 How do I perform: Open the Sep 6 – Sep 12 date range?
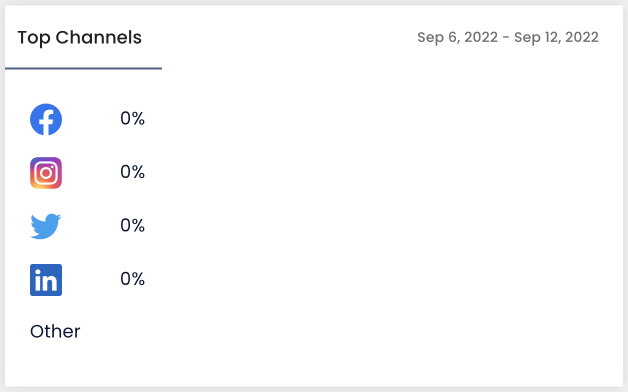coord(508,37)
